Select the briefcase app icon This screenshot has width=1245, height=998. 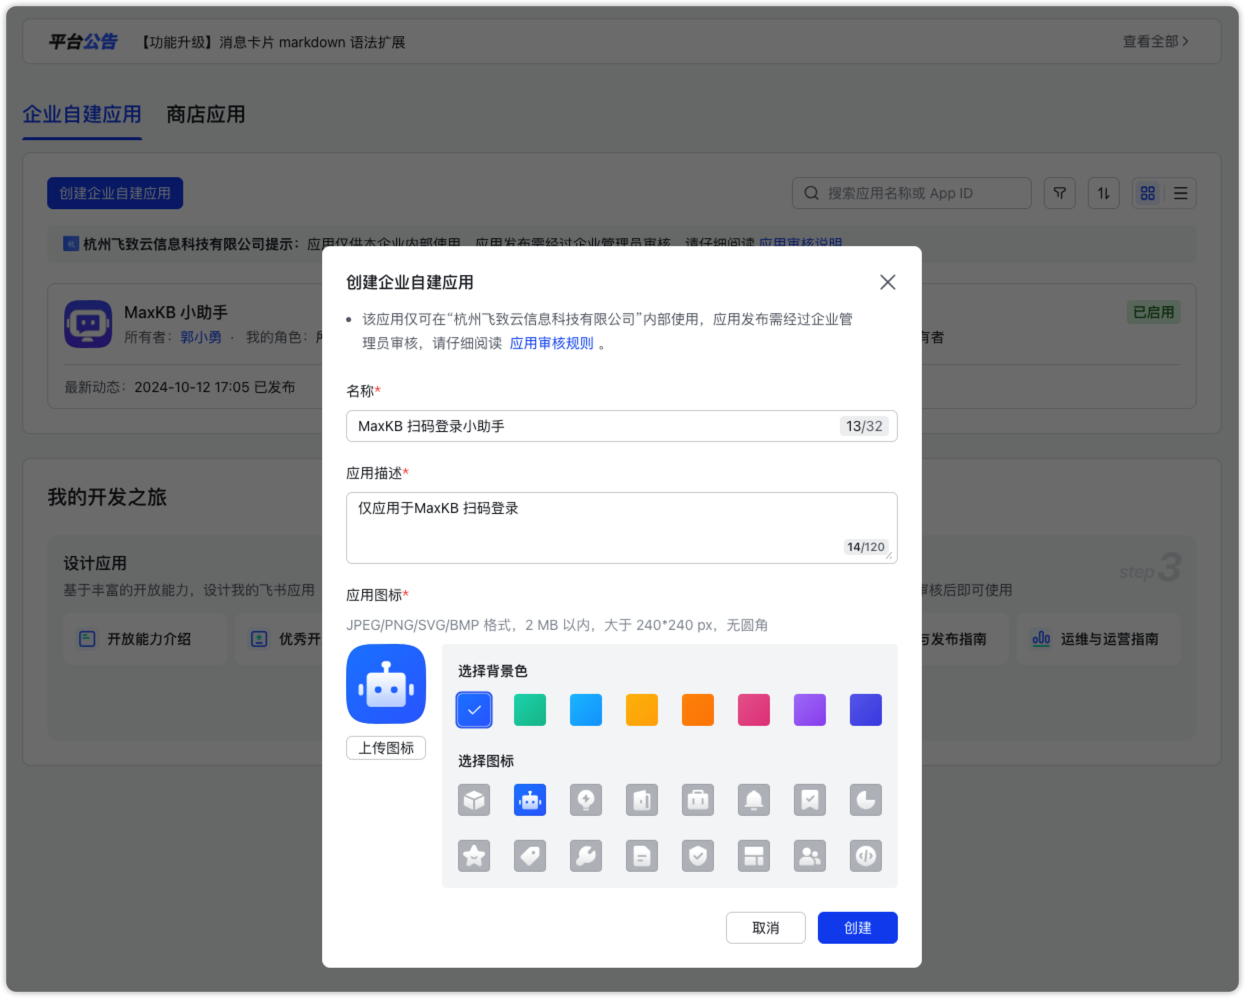[698, 800]
